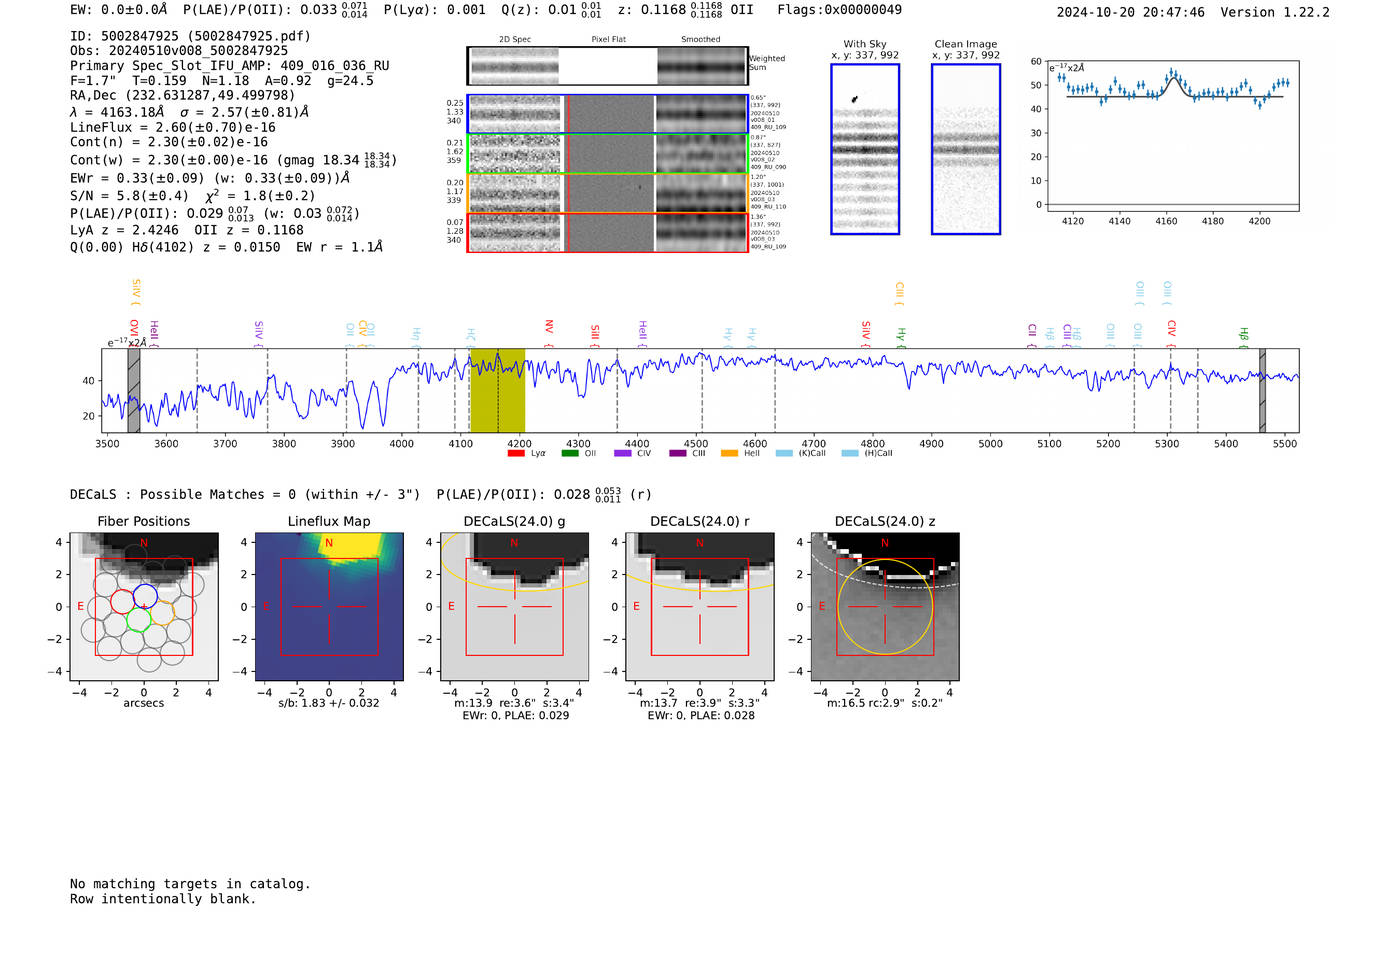The width and height of the screenshot is (1400, 953).
Task: Click Flags:0x00000049 in the header
Action: (x=840, y=10)
